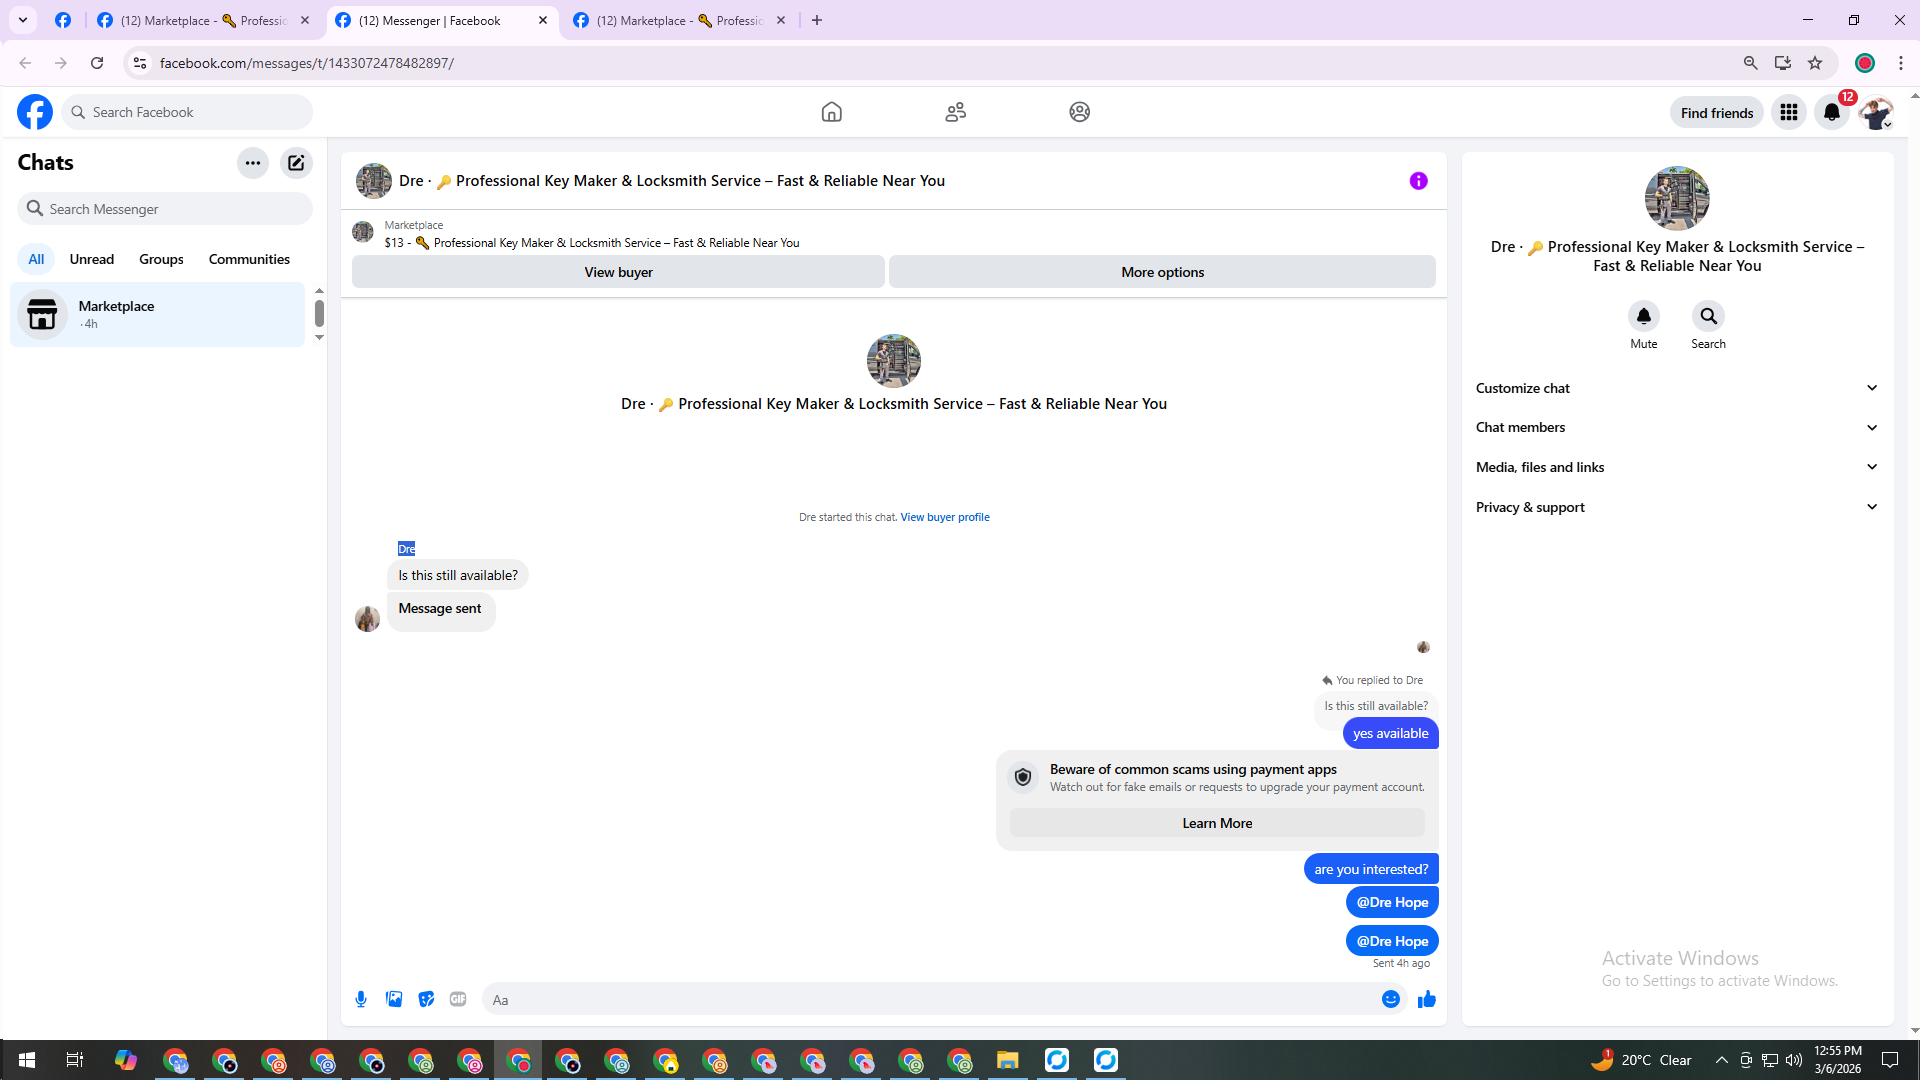This screenshot has height=1080, width=1920.
Task: Mute this conversation
Action: (1643, 317)
